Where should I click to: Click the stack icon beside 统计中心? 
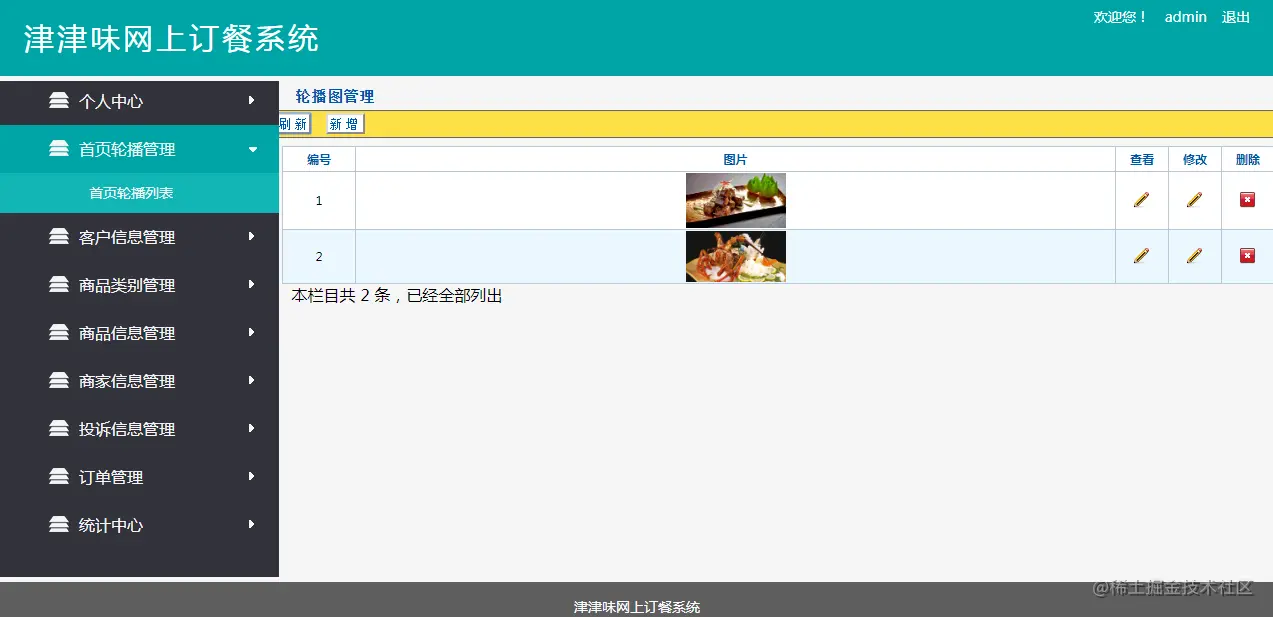pyautogui.click(x=59, y=524)
